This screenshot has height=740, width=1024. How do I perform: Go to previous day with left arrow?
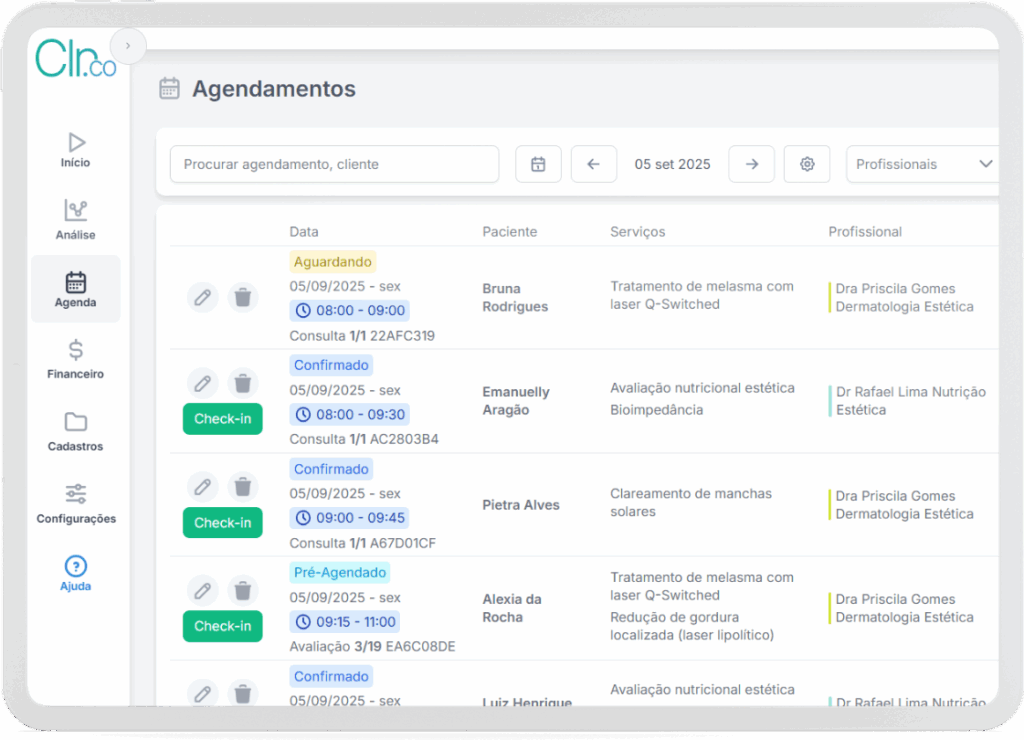click(593, 164)
